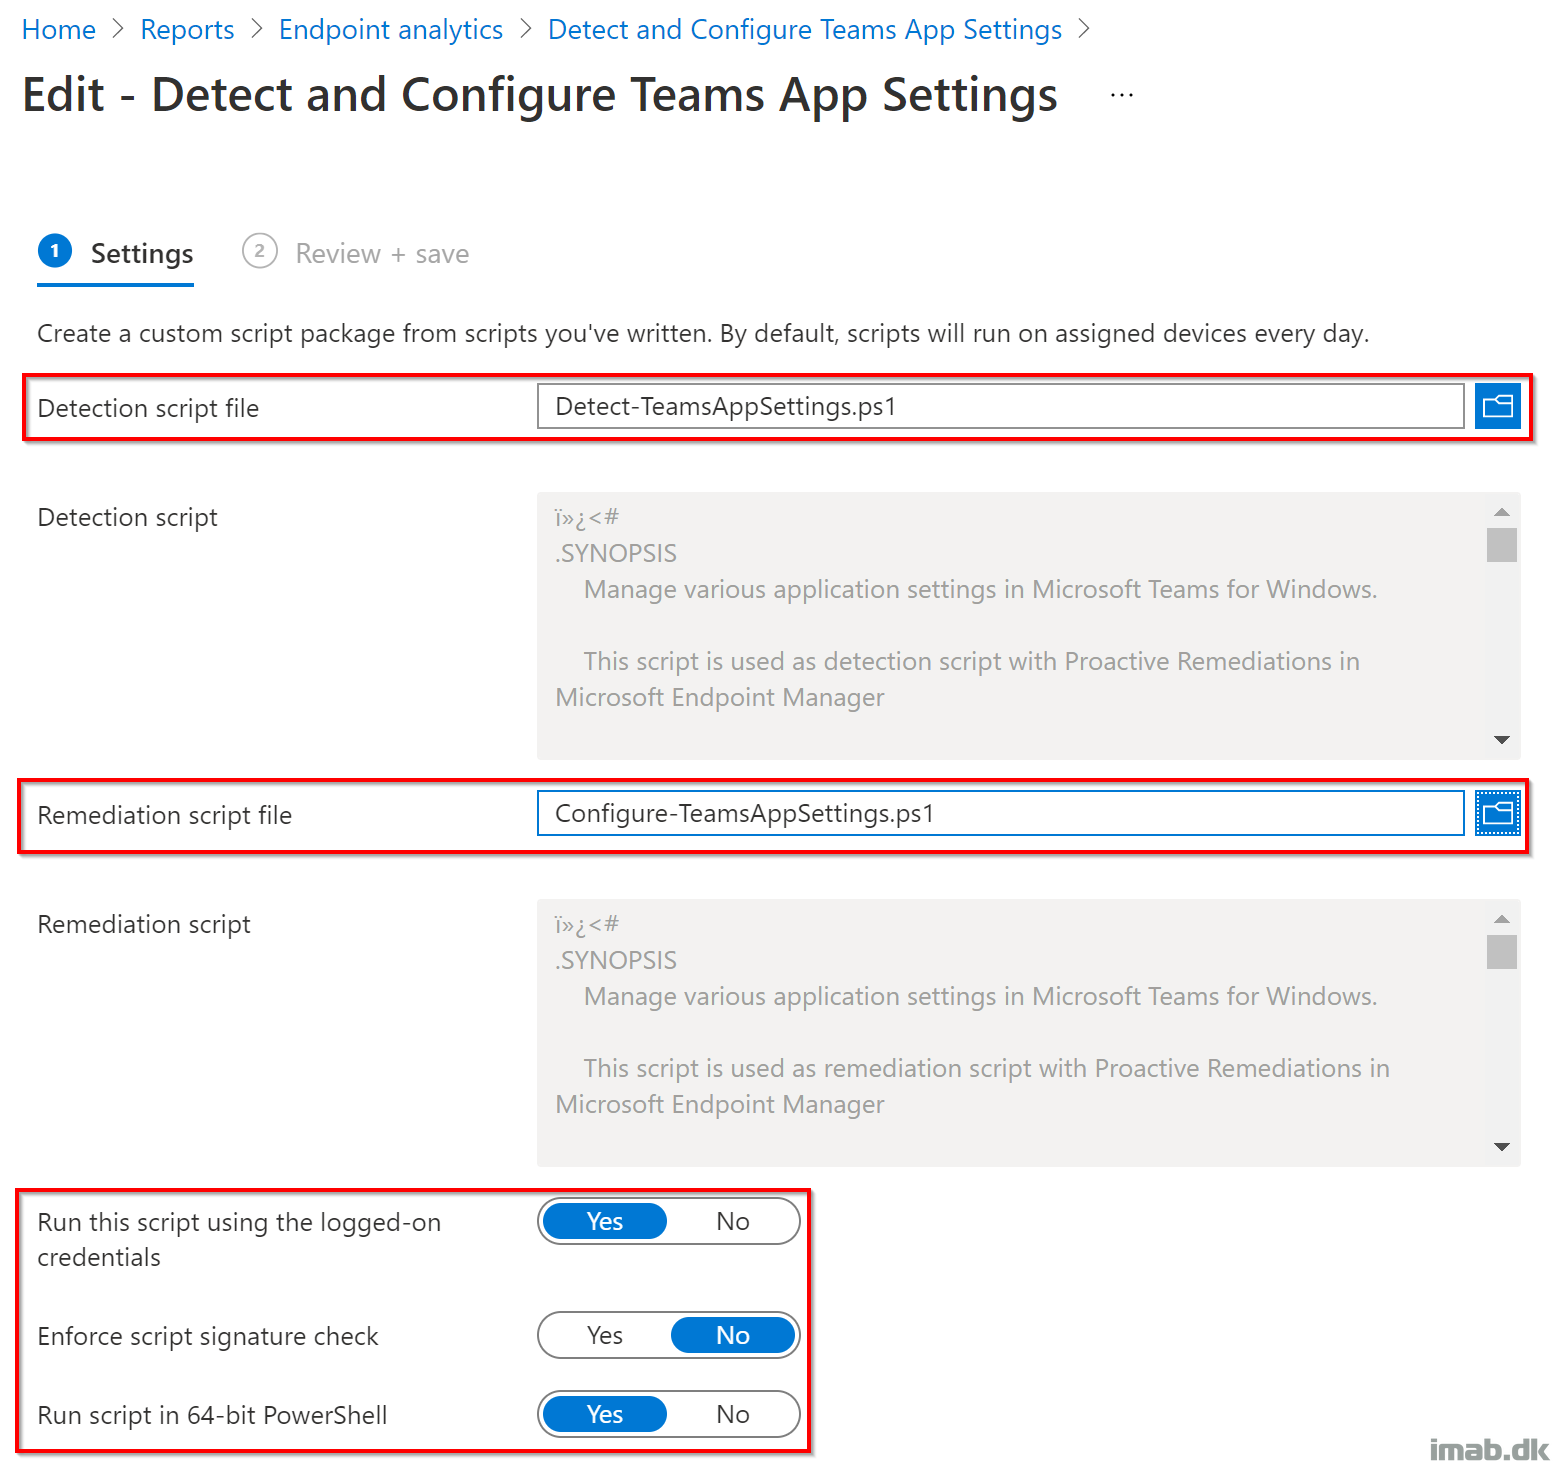
Task: Click the page title 'Edit - Detect and Configure Teams App Settings'
Action: pos(540,95)
